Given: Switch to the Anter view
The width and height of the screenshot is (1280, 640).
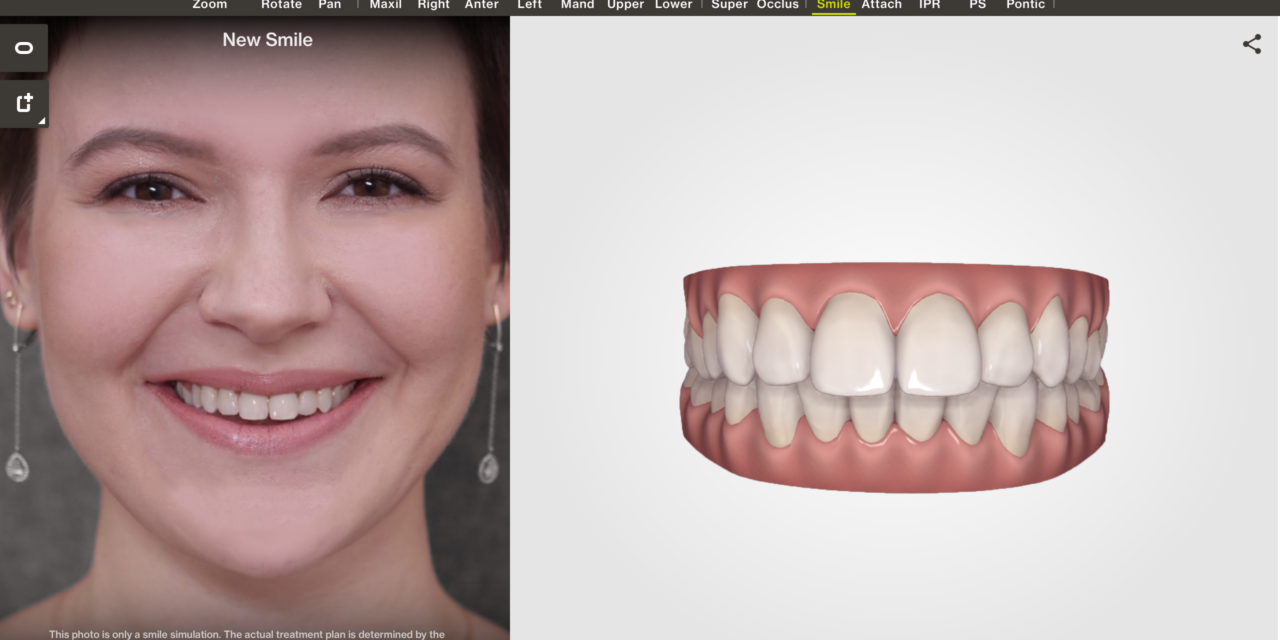Looking at the screenshot, I should (481, 5).
